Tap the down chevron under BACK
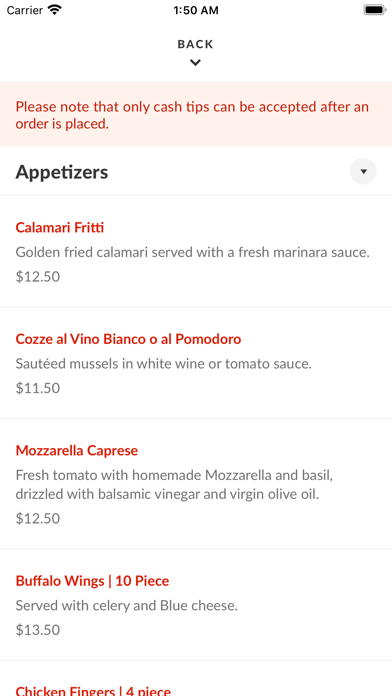Viewport: 392px width, 696px height. click(x=195, y=63)
